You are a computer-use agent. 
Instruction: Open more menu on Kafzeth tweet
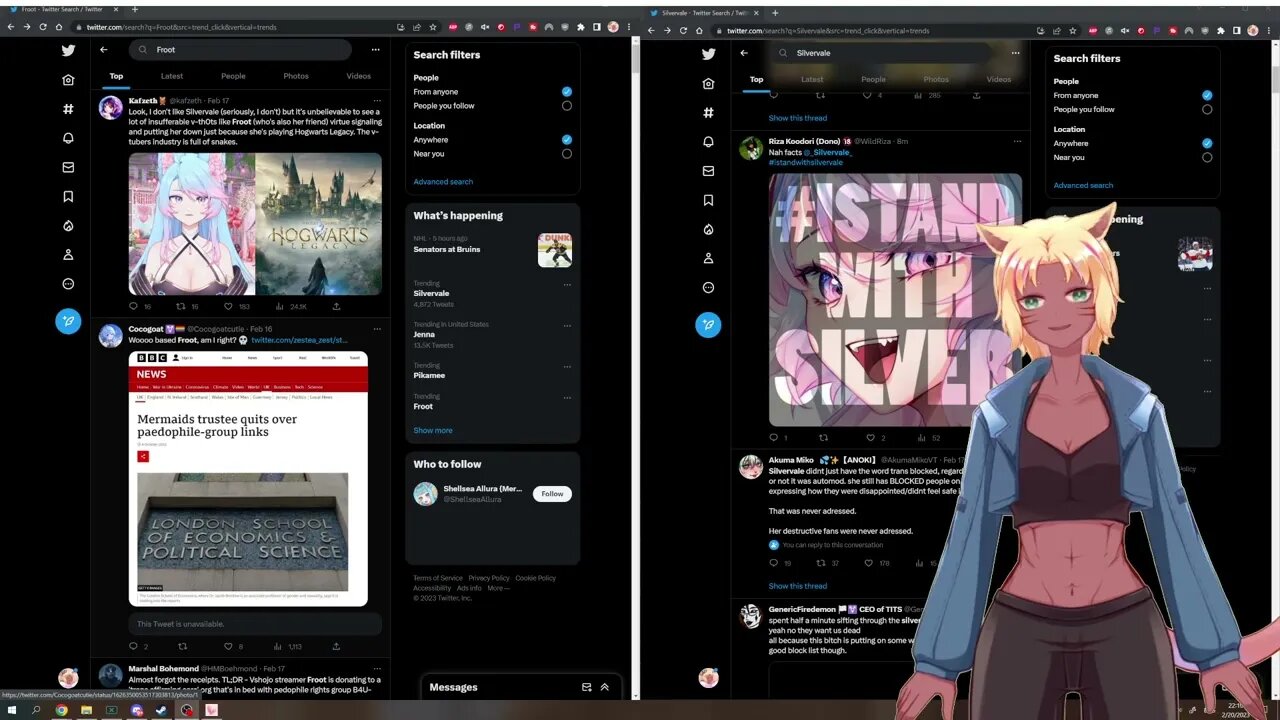[x=377, y=101]
